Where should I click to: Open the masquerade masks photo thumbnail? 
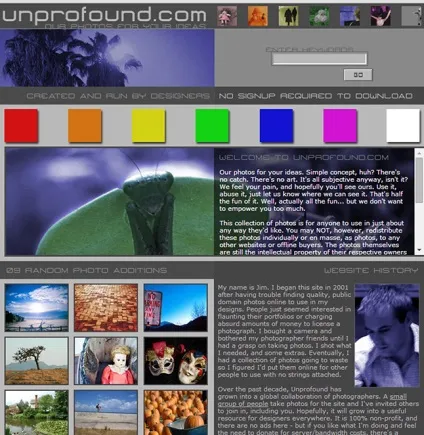click(176, 361)
